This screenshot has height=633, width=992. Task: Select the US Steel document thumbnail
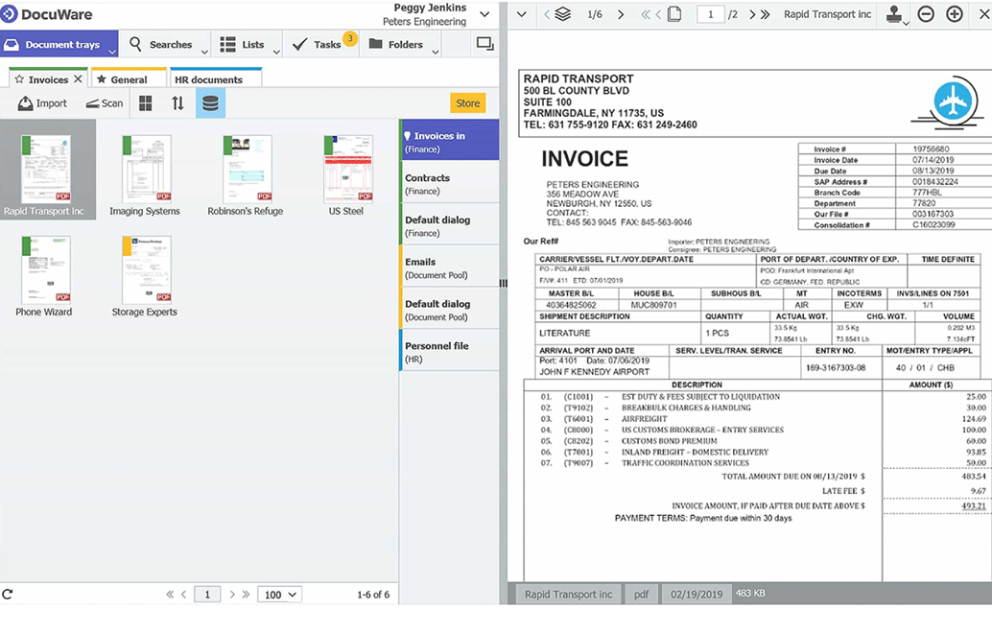point(348,169)
